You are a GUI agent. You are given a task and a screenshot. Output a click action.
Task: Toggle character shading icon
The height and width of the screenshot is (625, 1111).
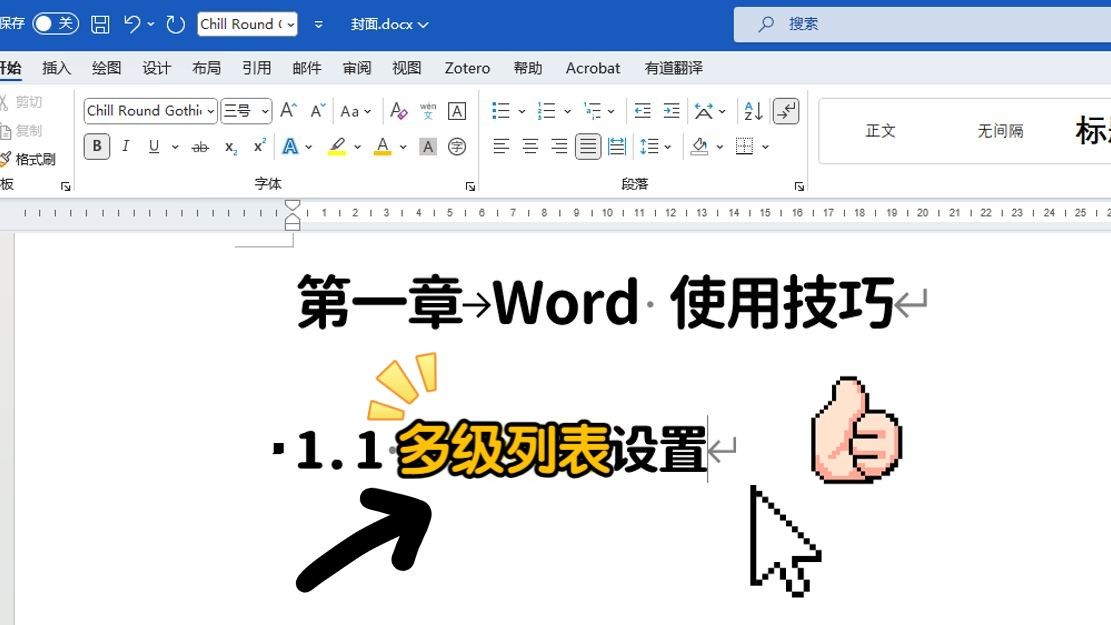pyautogui.click(x=428, y=147)
